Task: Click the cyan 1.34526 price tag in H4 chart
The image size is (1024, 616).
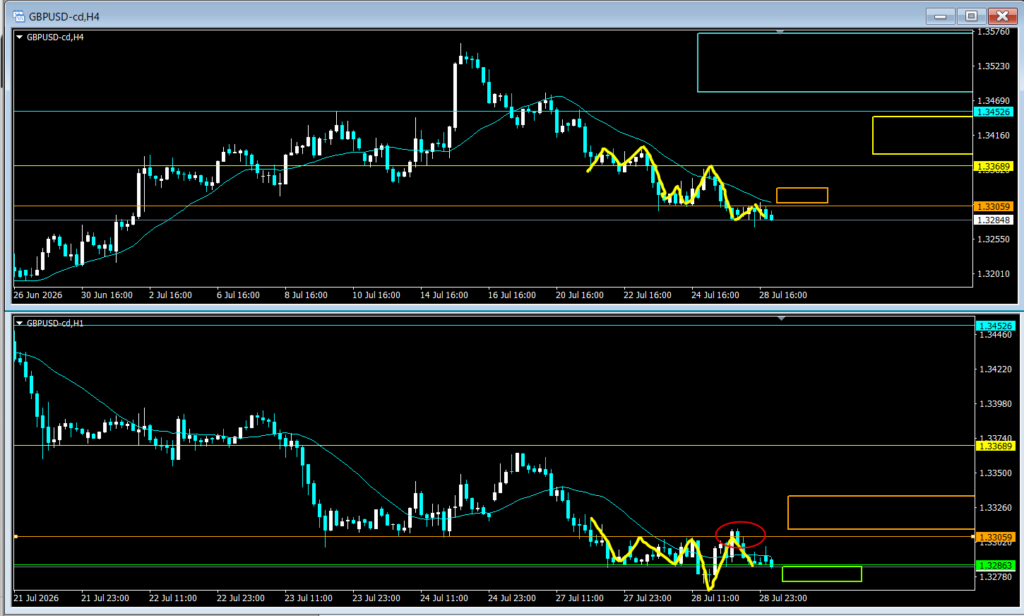Action: point(993,112)
